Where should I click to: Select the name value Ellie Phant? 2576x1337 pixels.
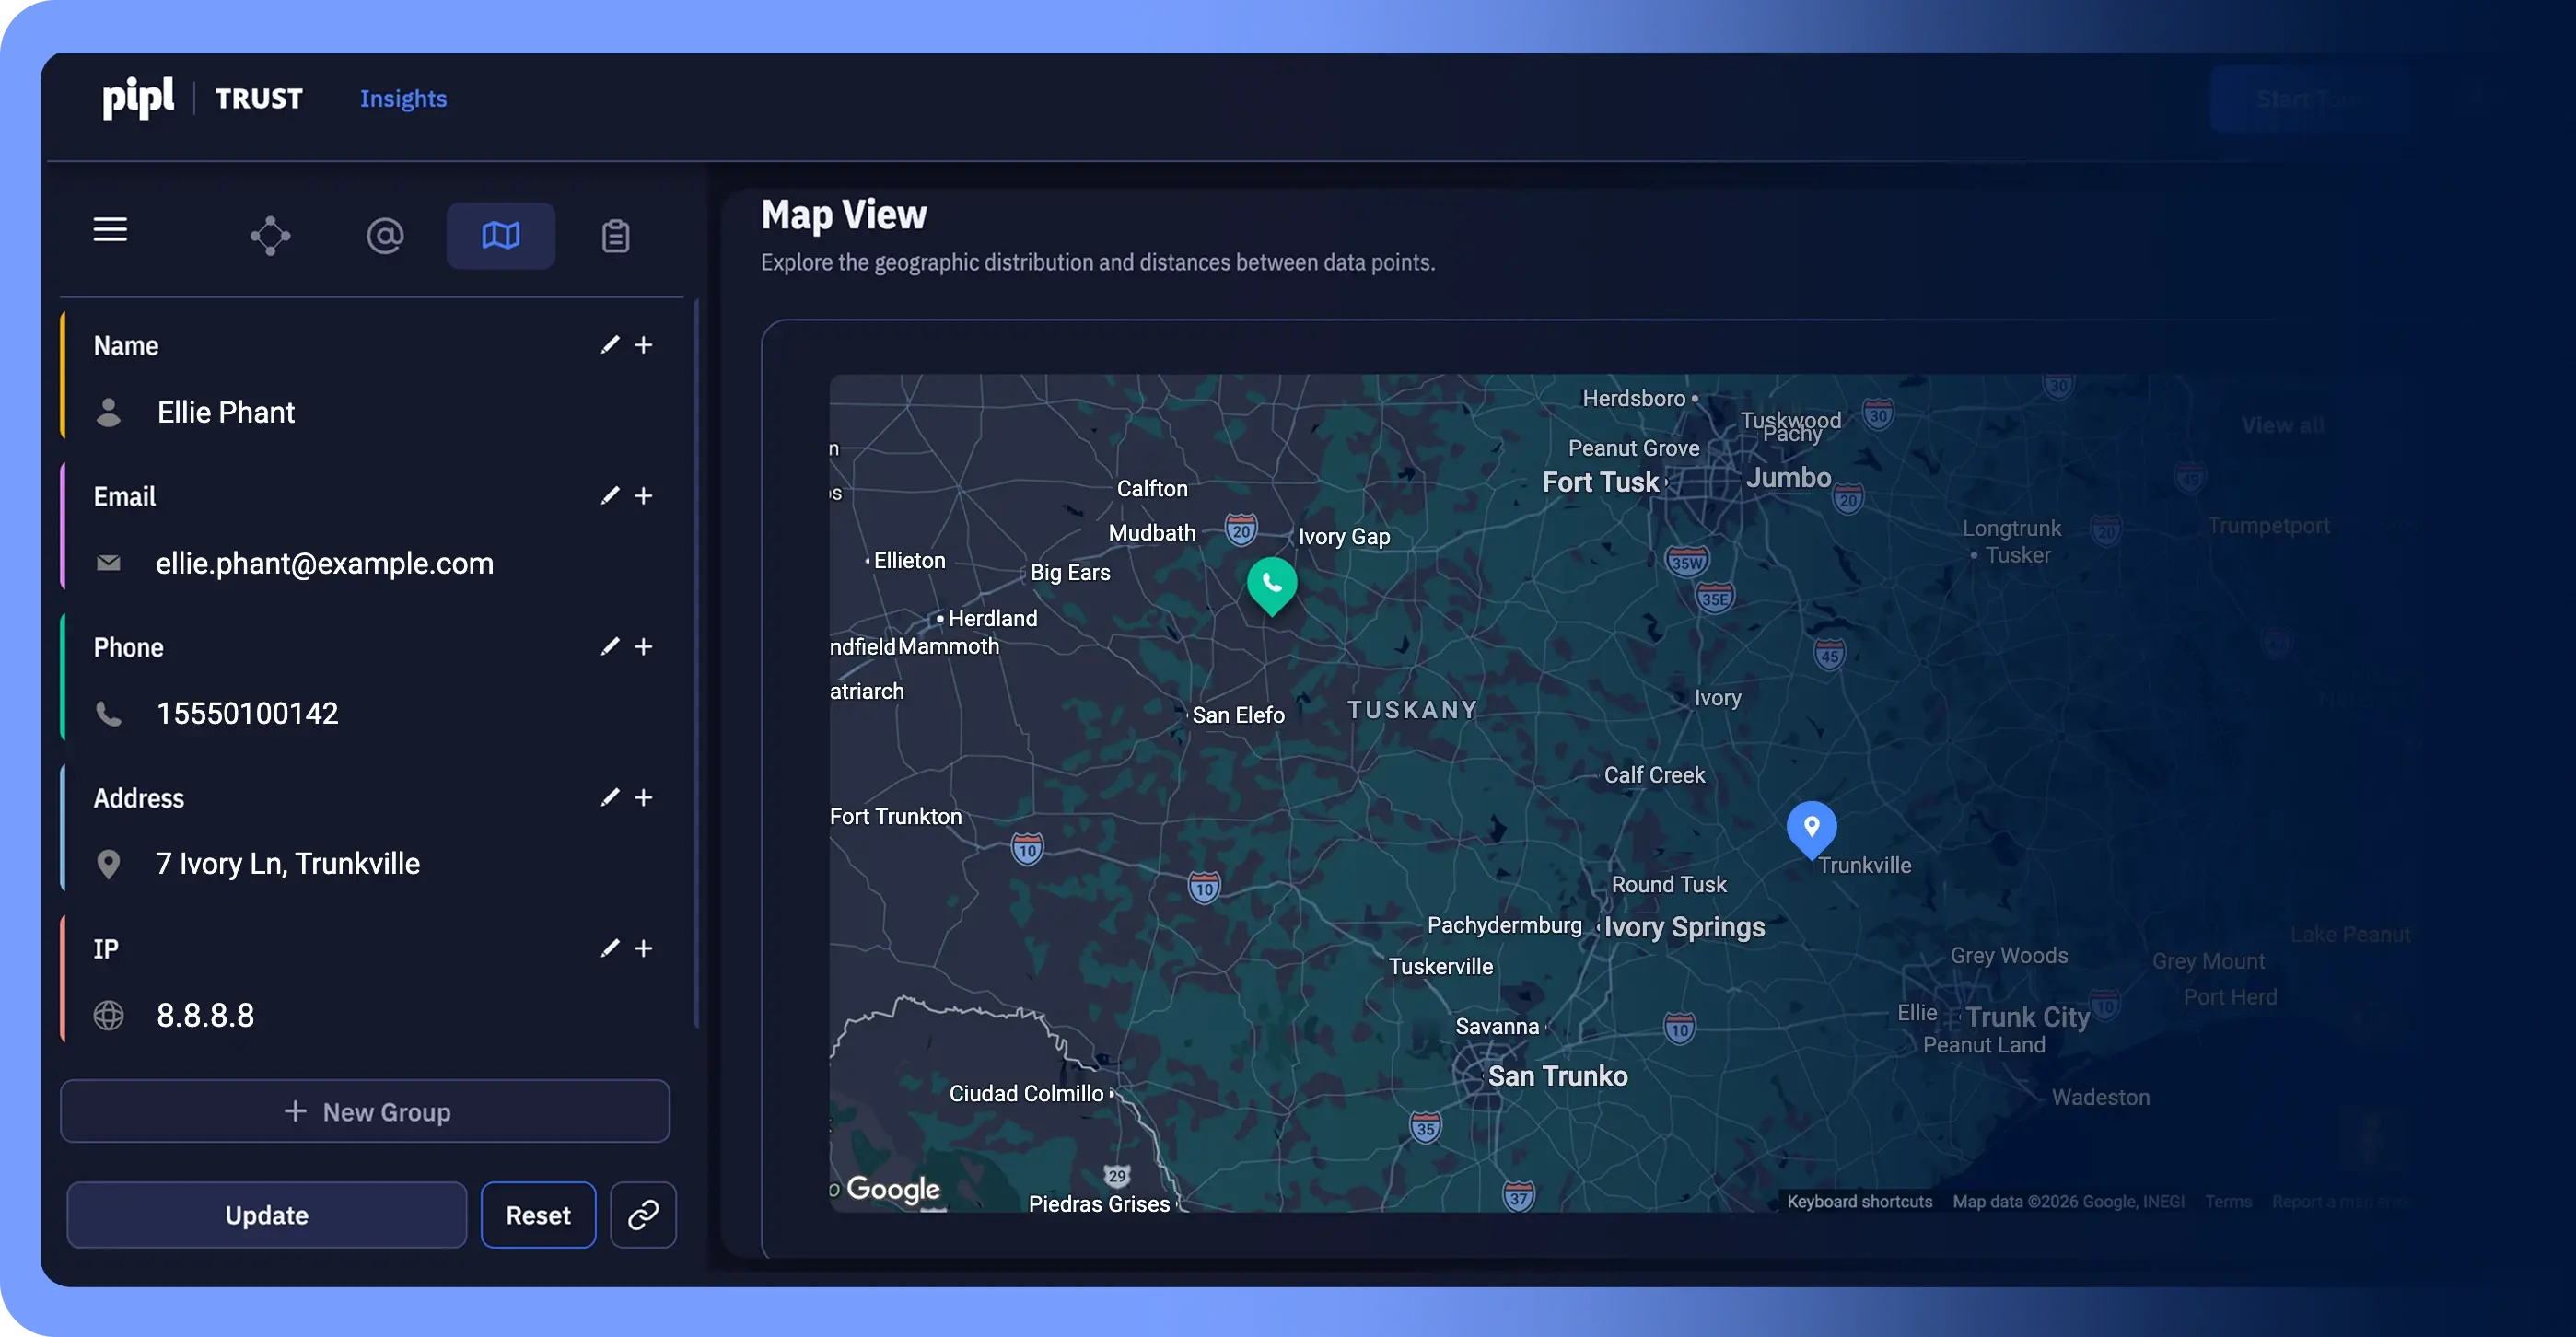(226, 413)
